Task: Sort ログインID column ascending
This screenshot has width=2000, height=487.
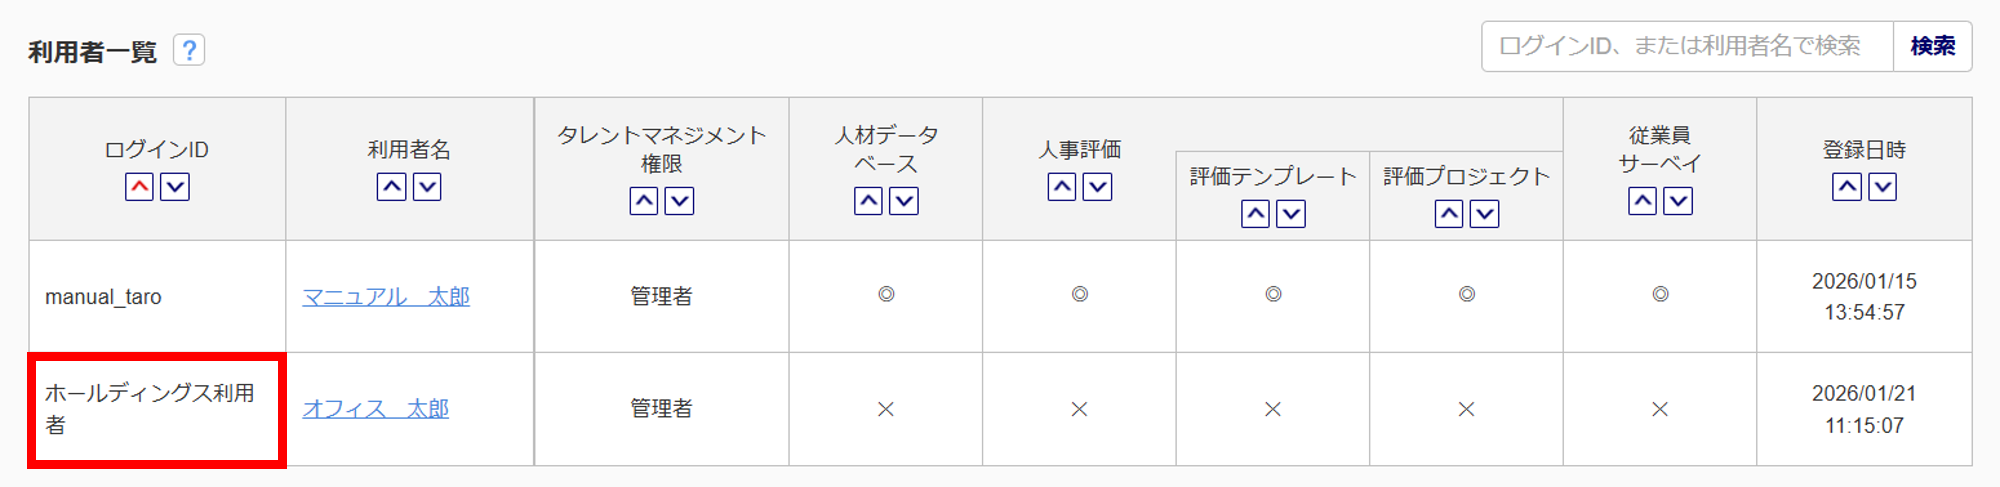Action: [139, 187]
